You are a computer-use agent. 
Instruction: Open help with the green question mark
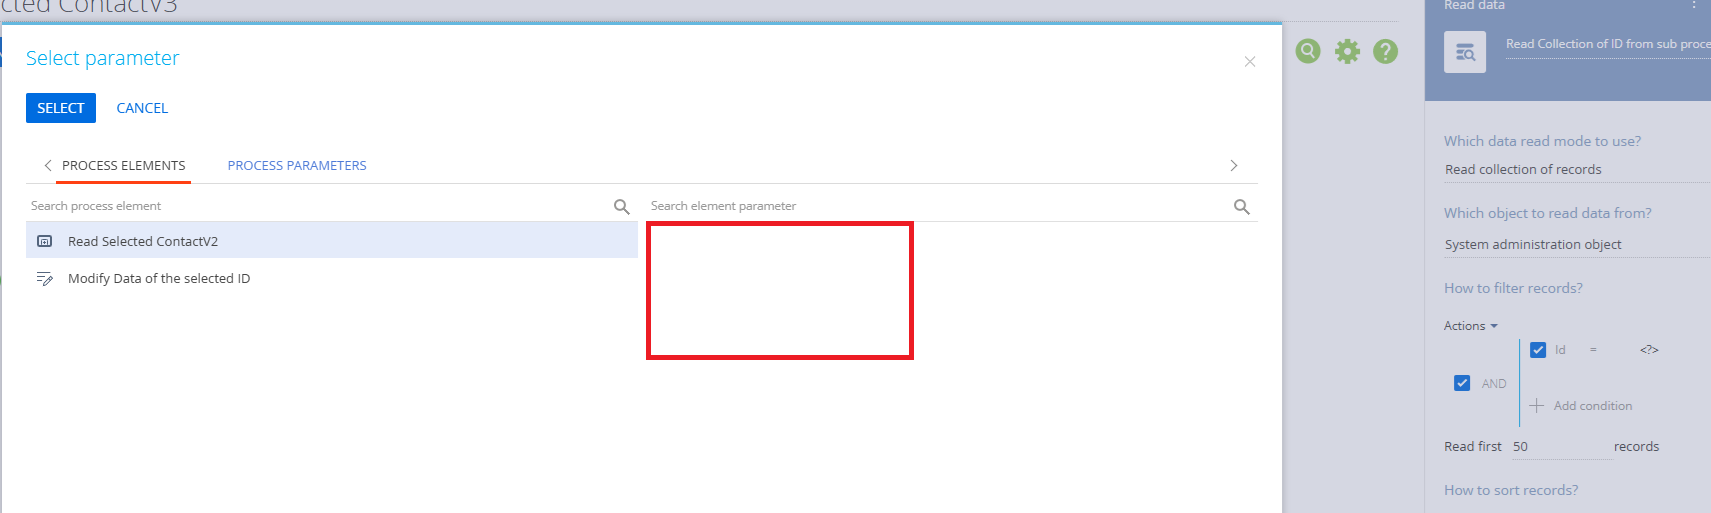(x=1385, y=51)
